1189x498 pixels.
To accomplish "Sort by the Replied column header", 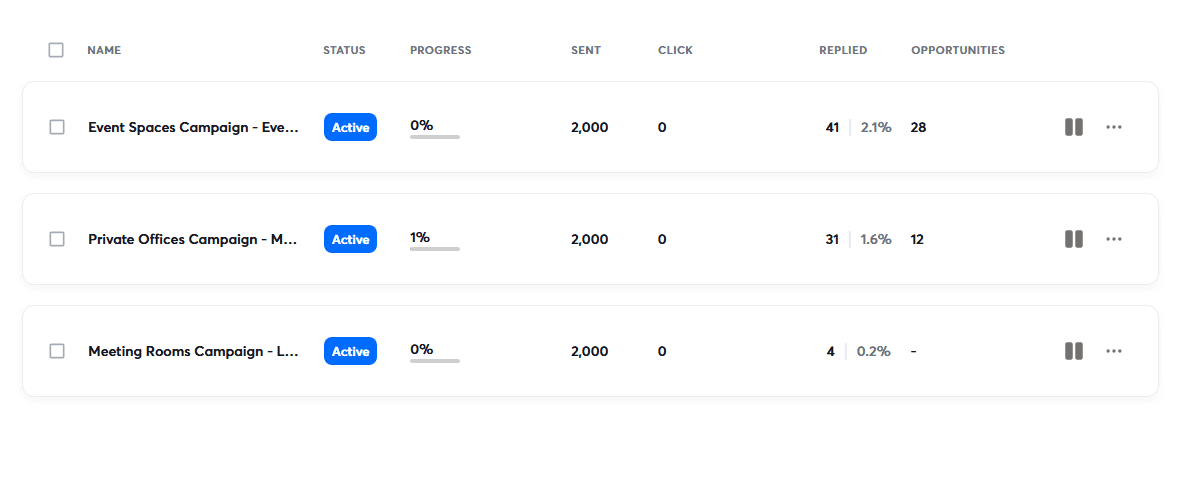I will pos(842,50).
